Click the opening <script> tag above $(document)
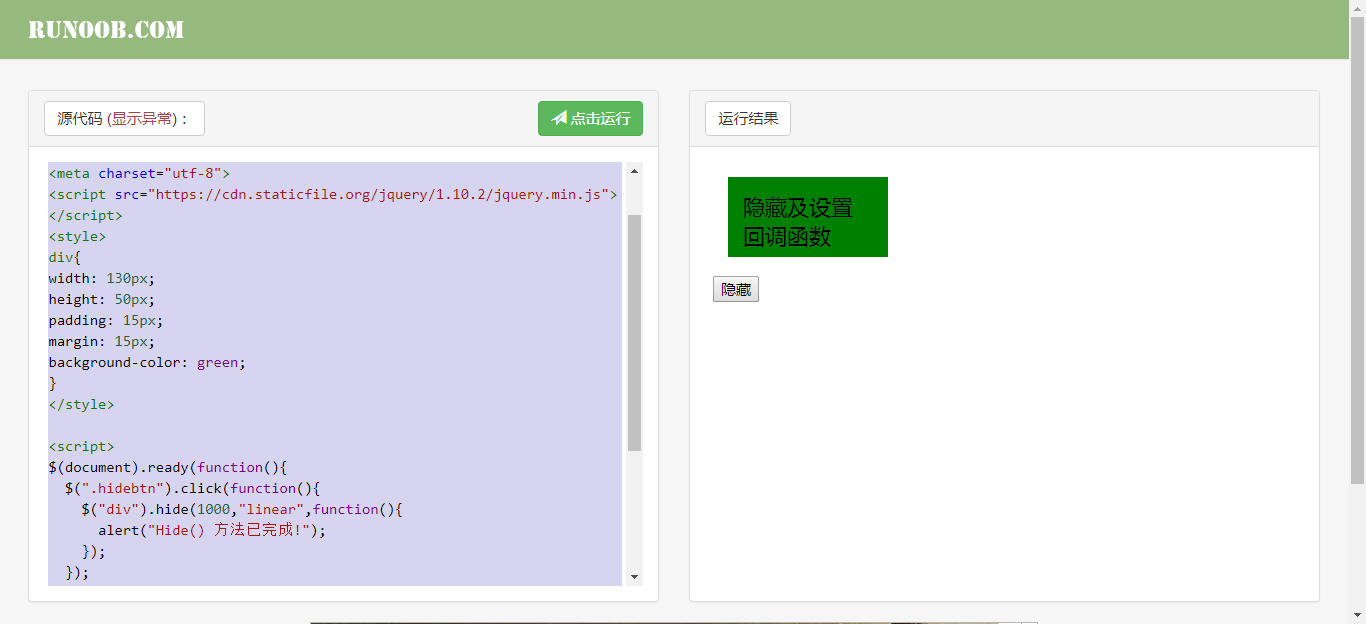 tap(81, 446)
